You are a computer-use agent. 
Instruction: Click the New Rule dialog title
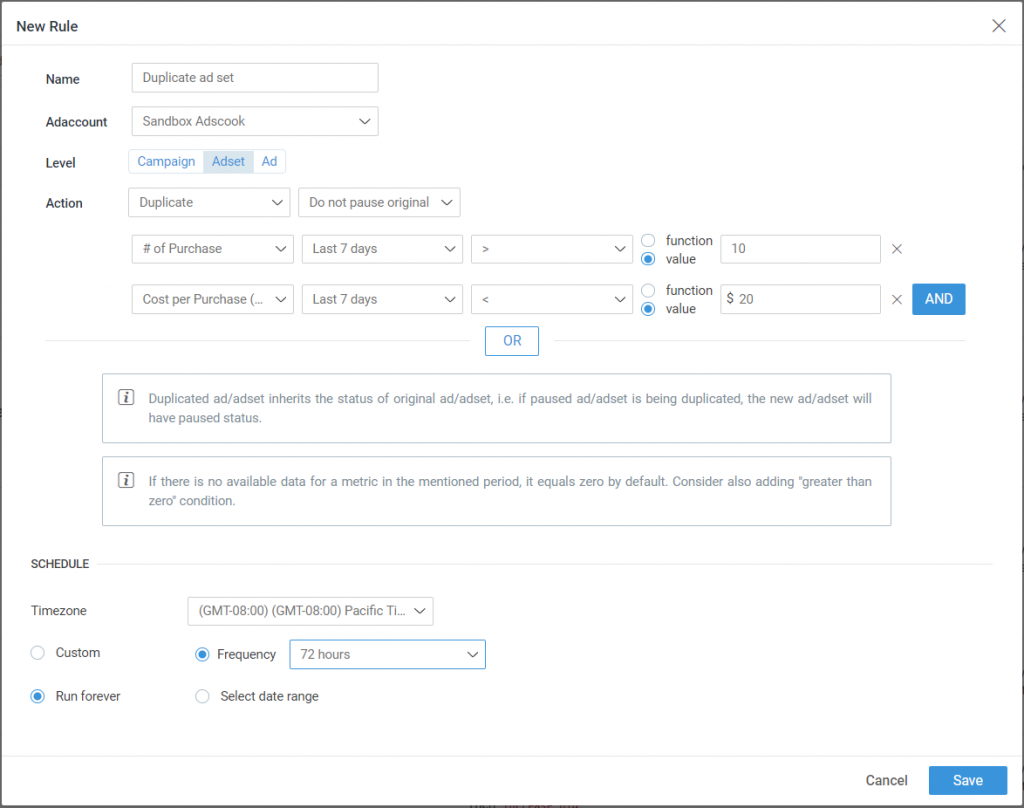click(47, 26)
